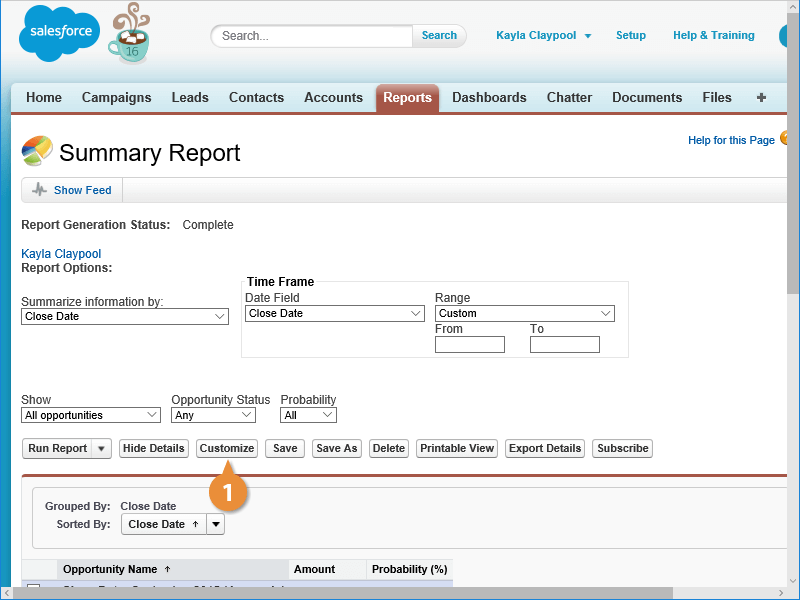Viewport: 800px width, 600px height.
Task: Open the Summarize information by dropdown
Action: click(124, 316)
